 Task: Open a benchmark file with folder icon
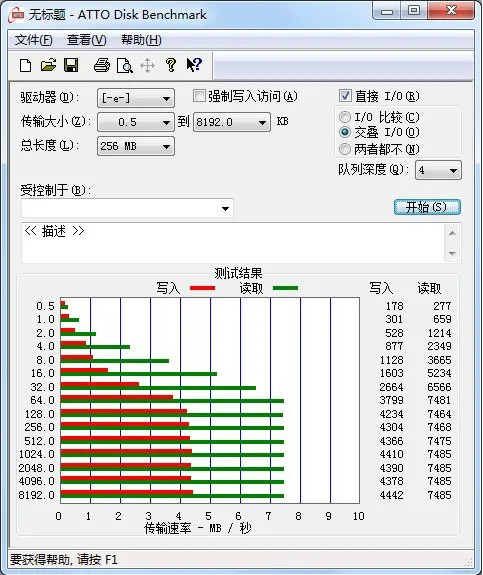point(48,66)
